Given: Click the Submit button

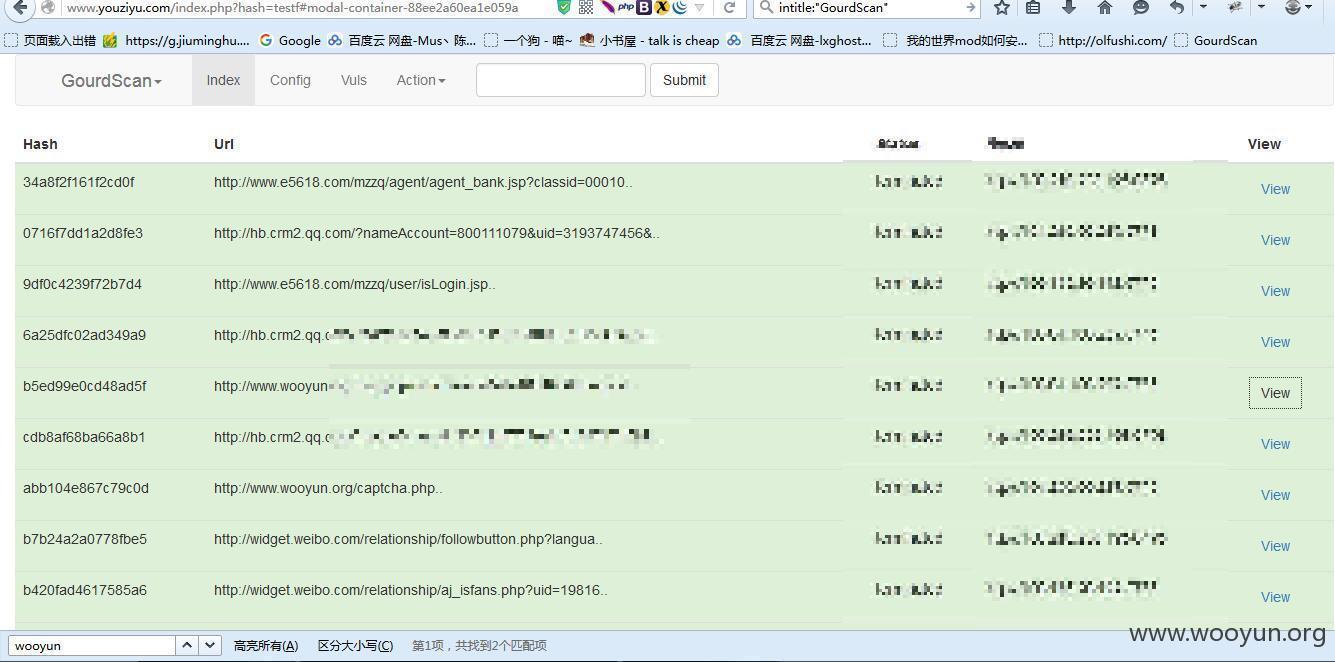Looking at the screenshot, I should click(684, 80).
